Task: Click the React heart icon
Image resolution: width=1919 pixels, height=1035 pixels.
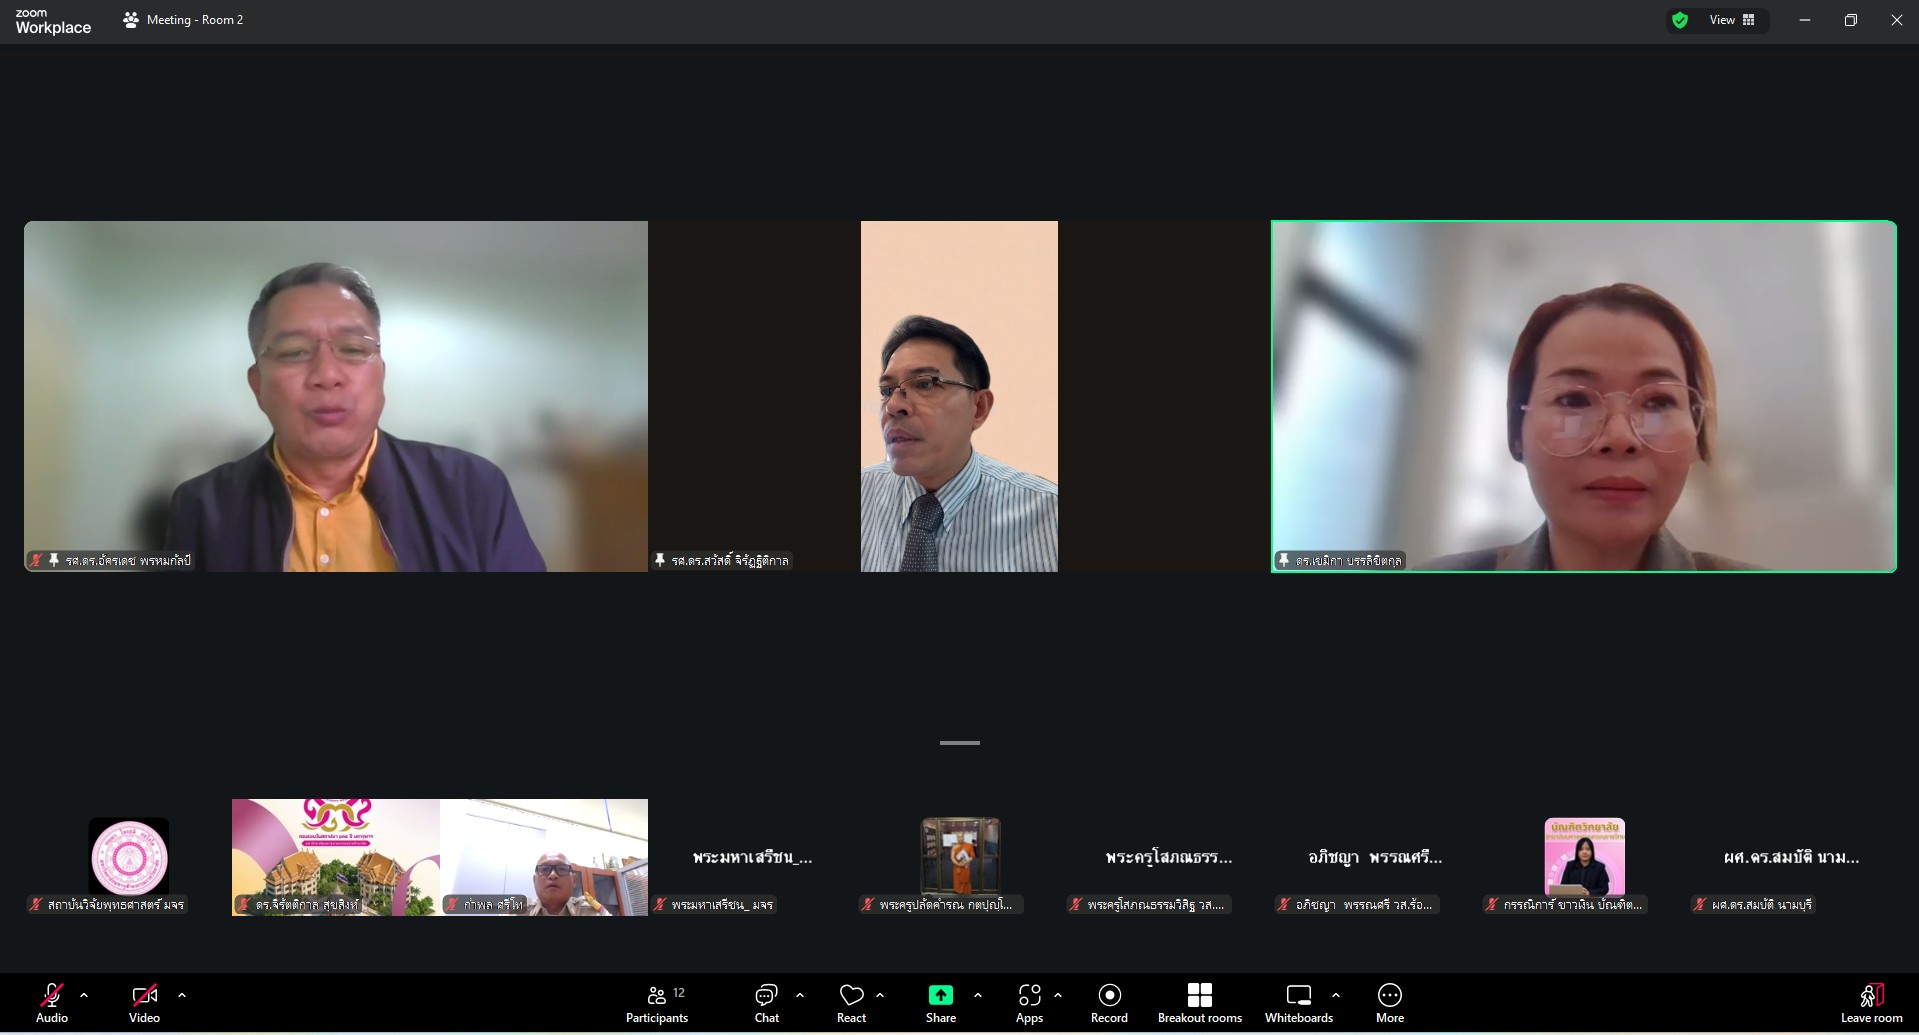Action: pyautogui.click(x=851, y=1003)
